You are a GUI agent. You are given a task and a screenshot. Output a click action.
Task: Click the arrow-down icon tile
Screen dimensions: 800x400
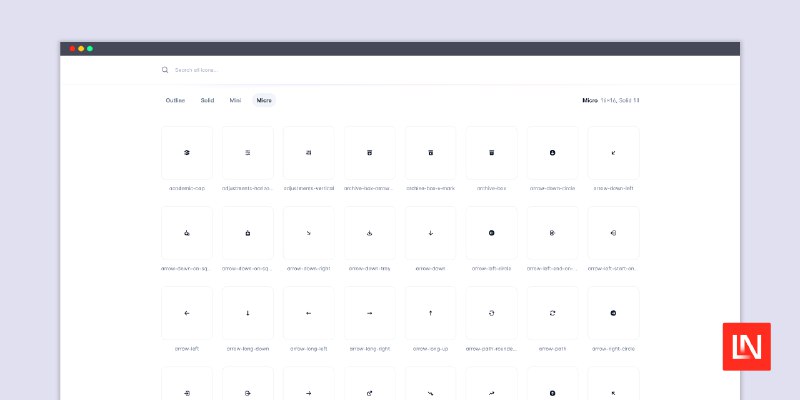click(x=431, y=233)
